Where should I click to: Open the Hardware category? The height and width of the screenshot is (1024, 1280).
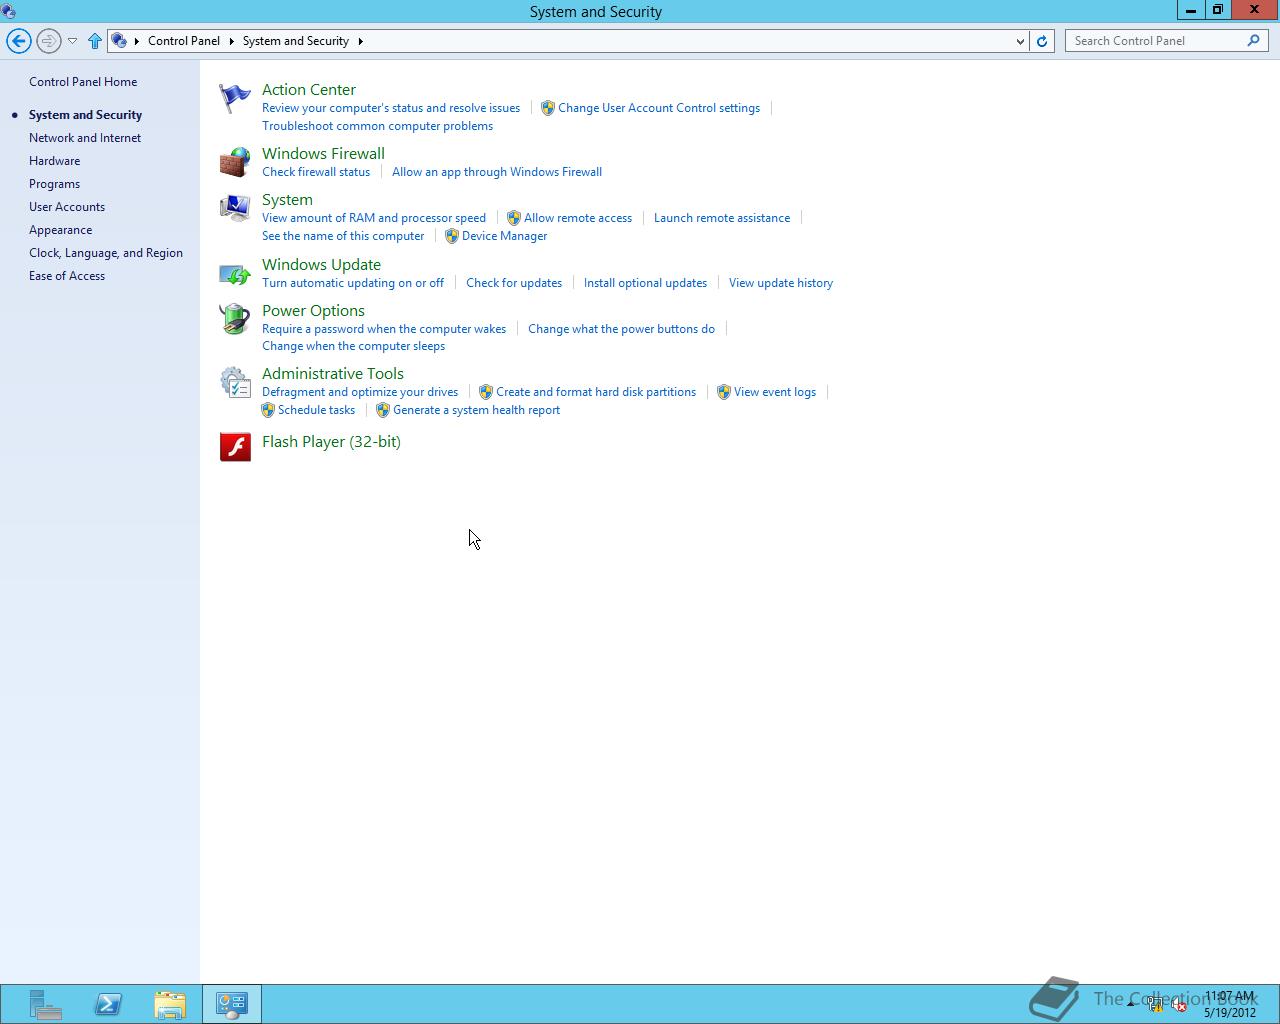(54, 161)
